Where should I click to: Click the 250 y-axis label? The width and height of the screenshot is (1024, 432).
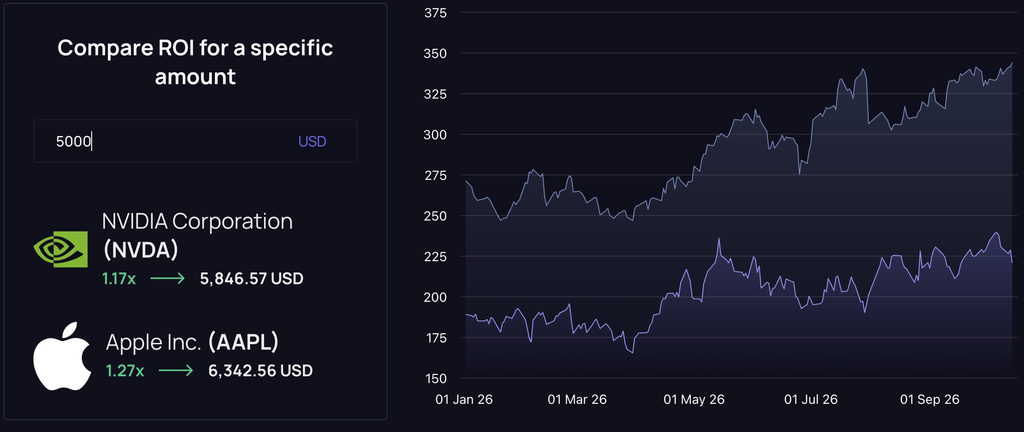pyautogui.click(x=435, y=215)
